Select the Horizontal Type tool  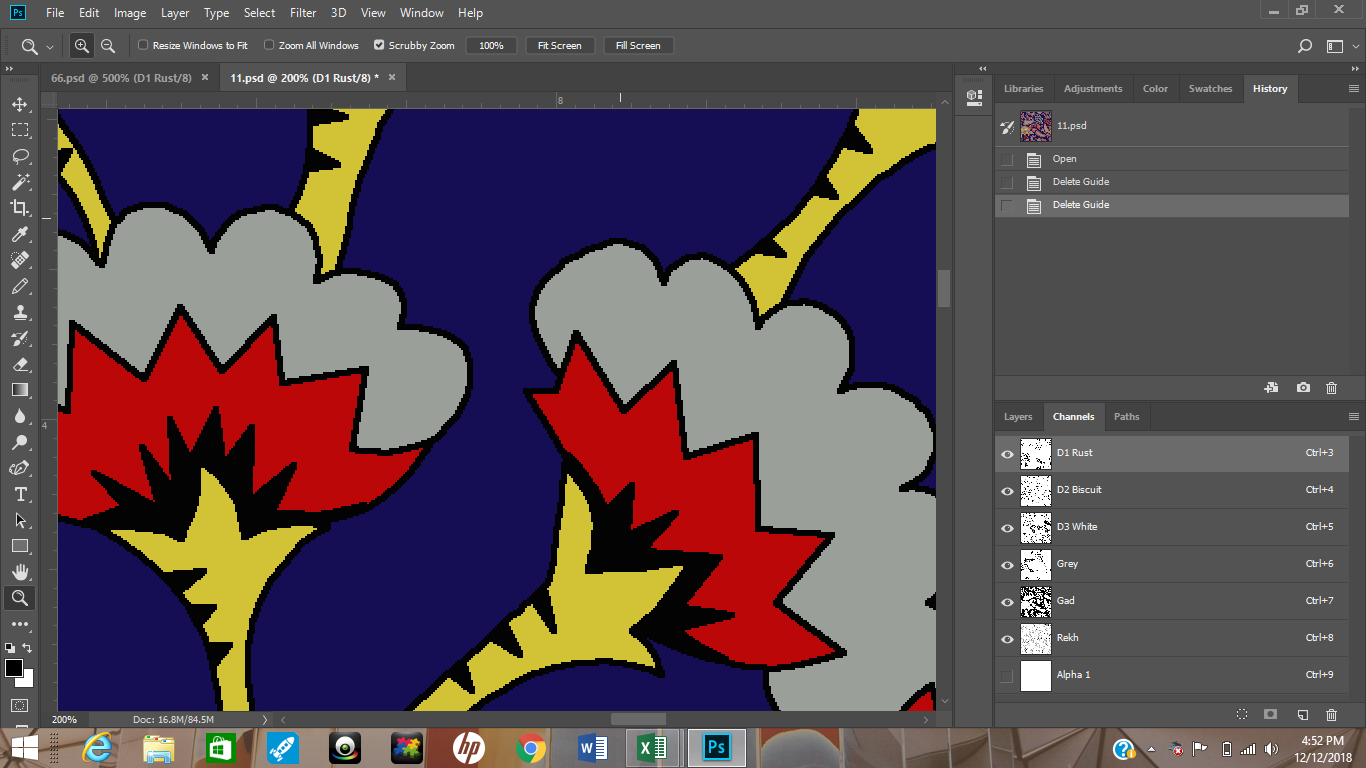click(x=19, y=494)
